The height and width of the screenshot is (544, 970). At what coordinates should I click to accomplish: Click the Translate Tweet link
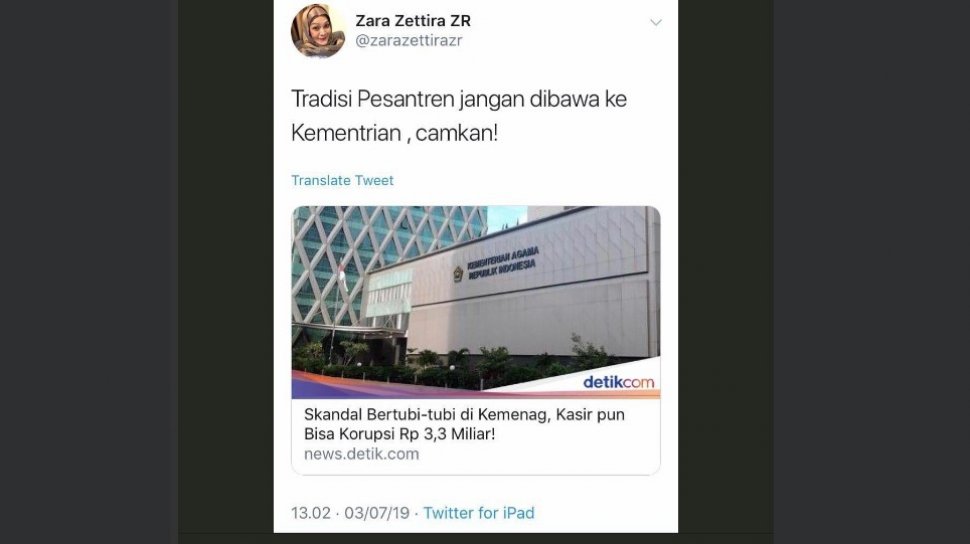(x=342, y=180)
